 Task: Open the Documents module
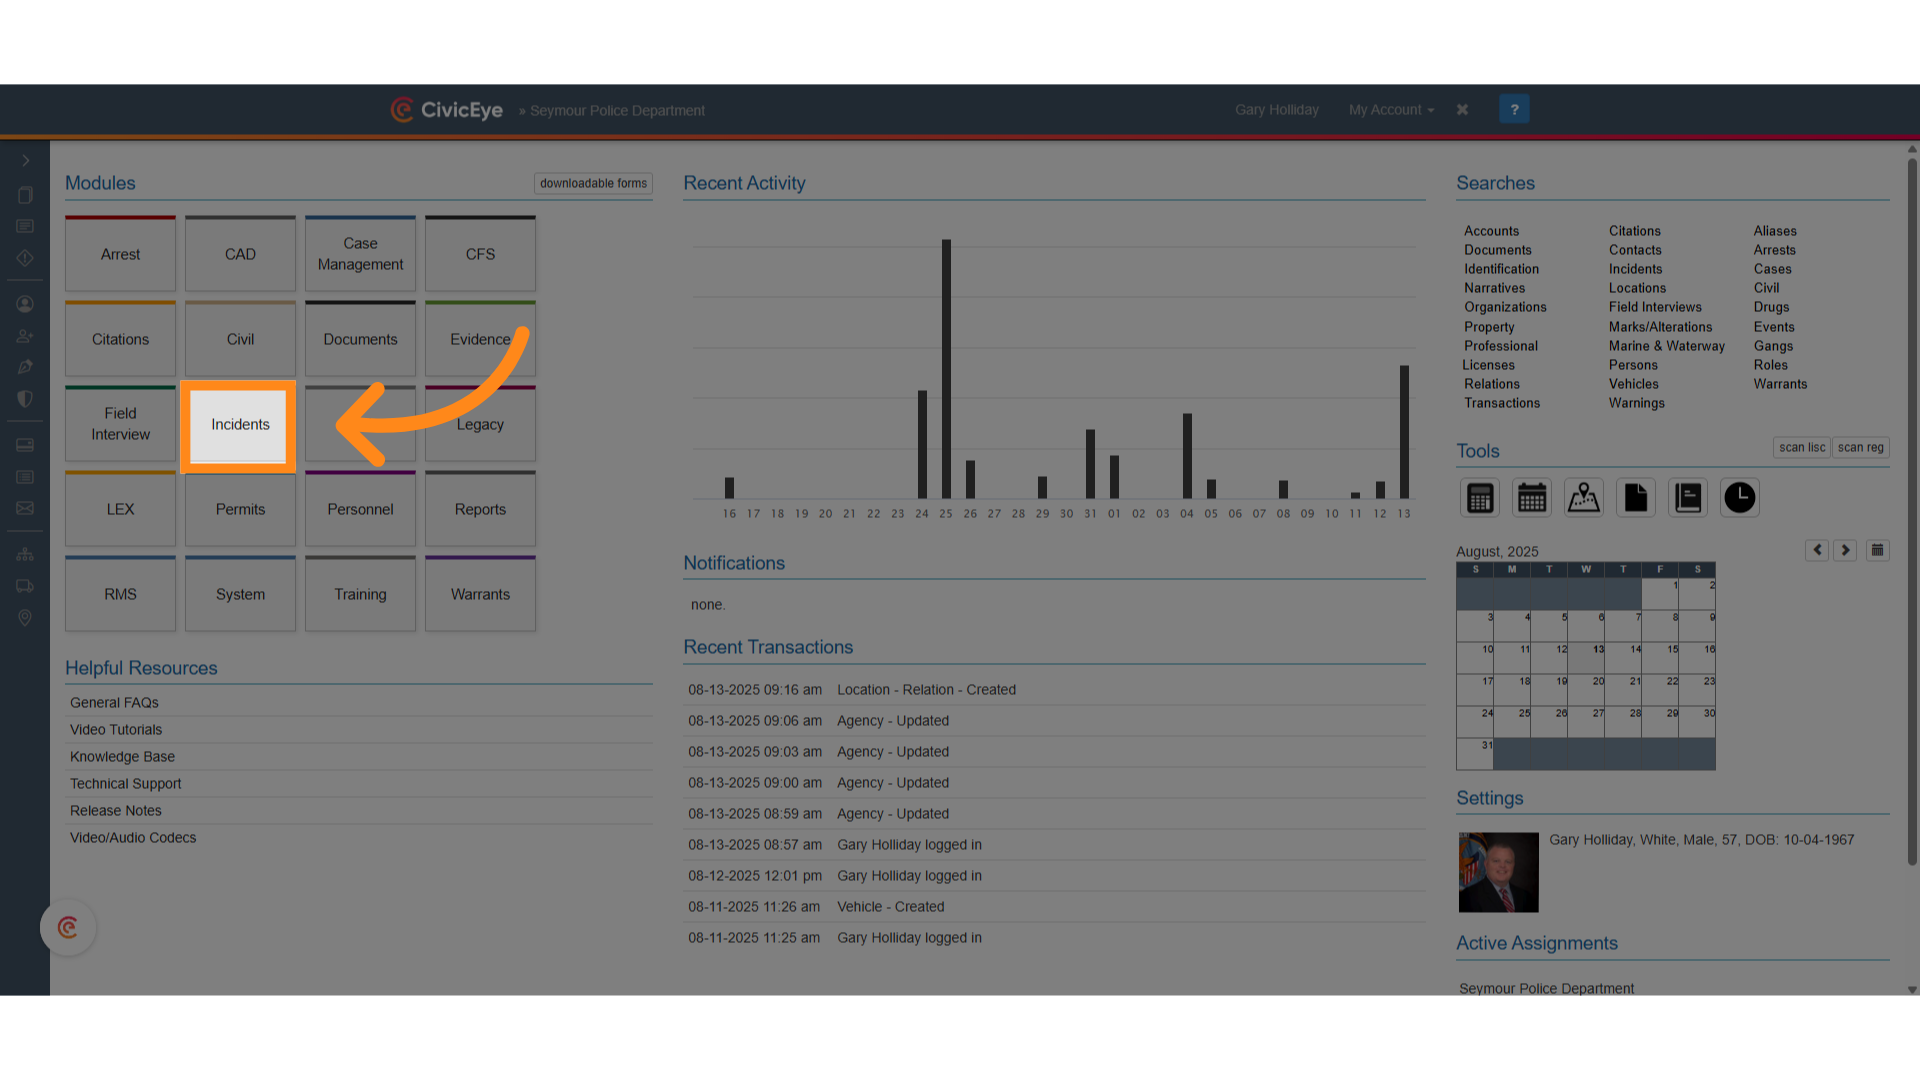(360, 339)
